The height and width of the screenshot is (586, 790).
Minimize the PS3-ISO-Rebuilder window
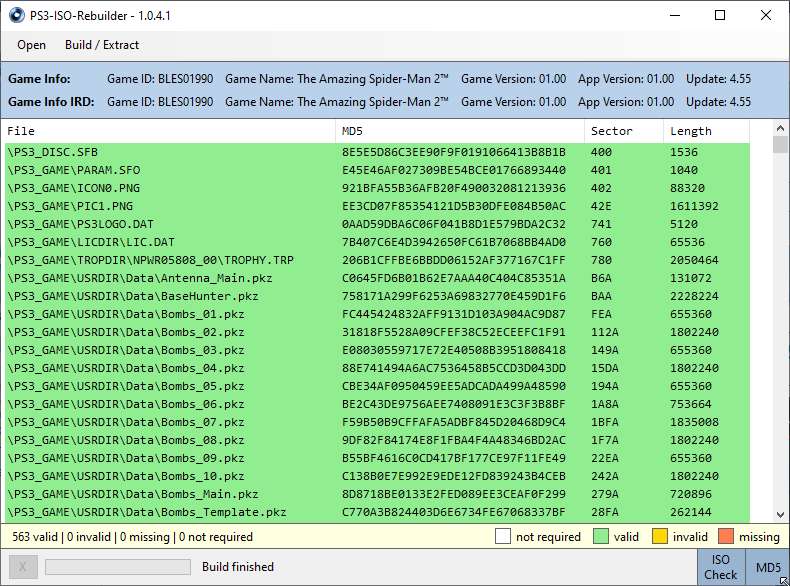point(675,15)
